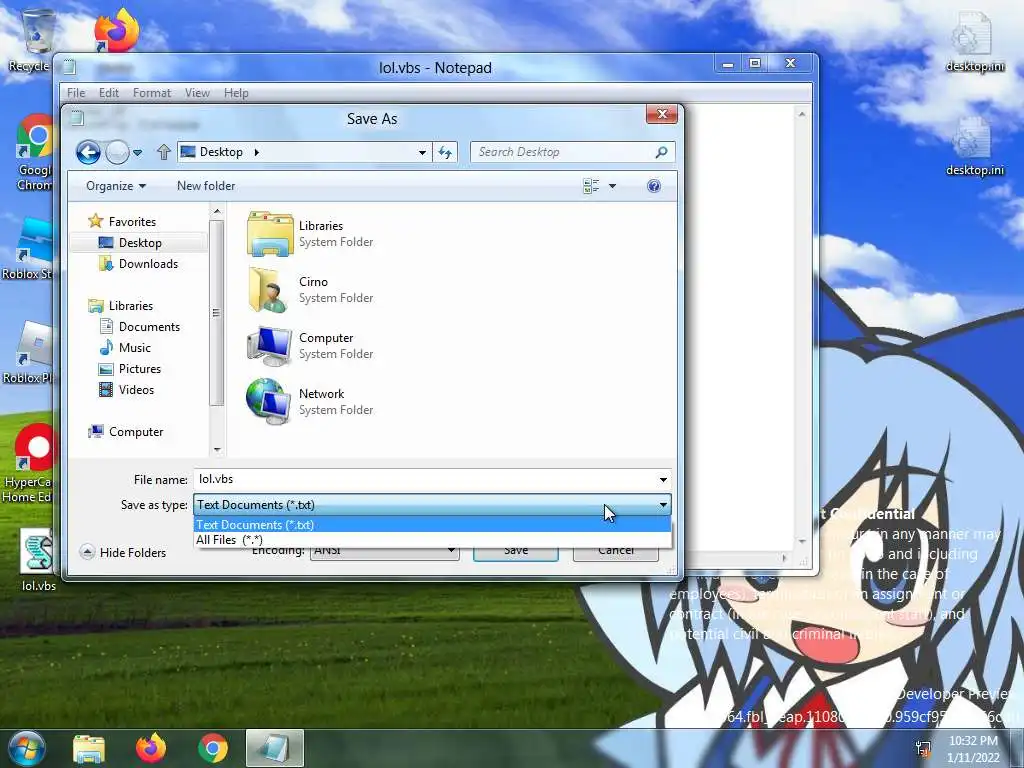Choose All Files (*.*) option
The image size is (1024, 768).
(432, 540)
